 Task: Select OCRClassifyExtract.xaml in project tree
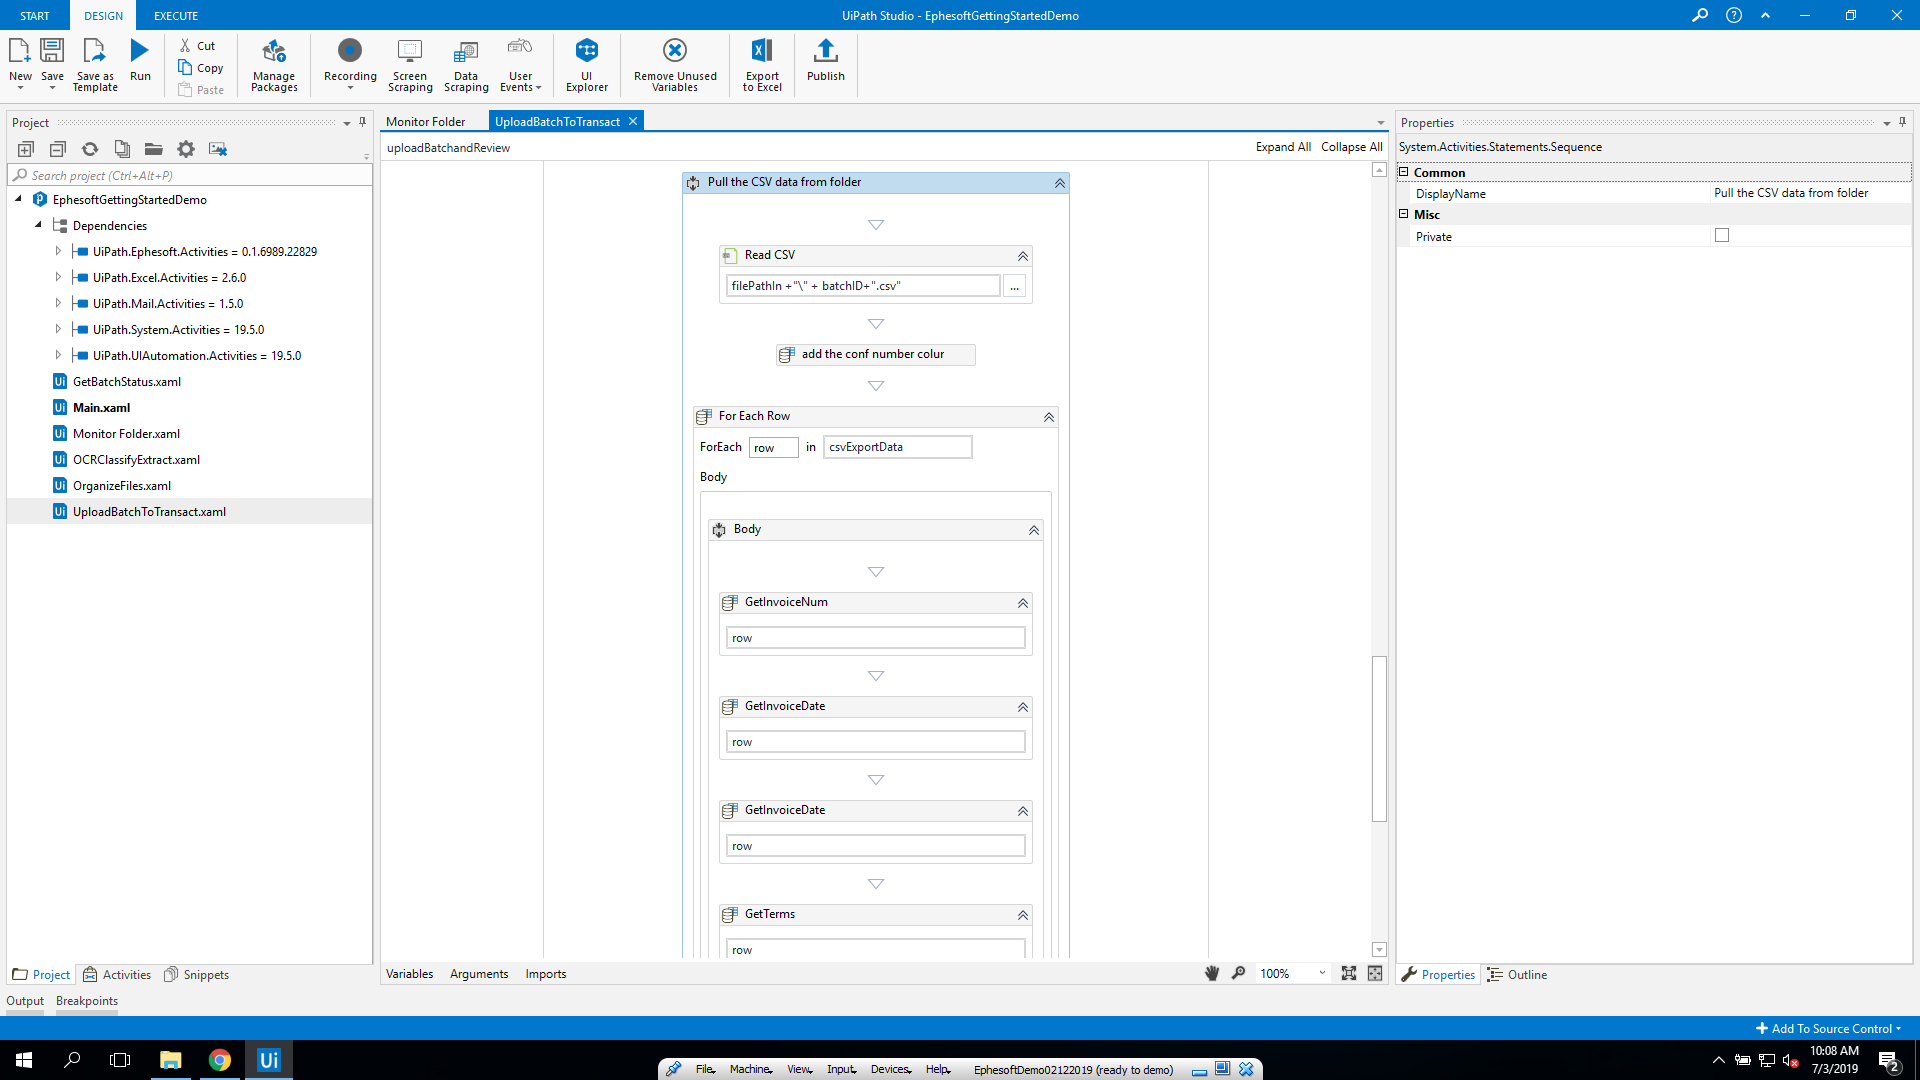point(136,460)
